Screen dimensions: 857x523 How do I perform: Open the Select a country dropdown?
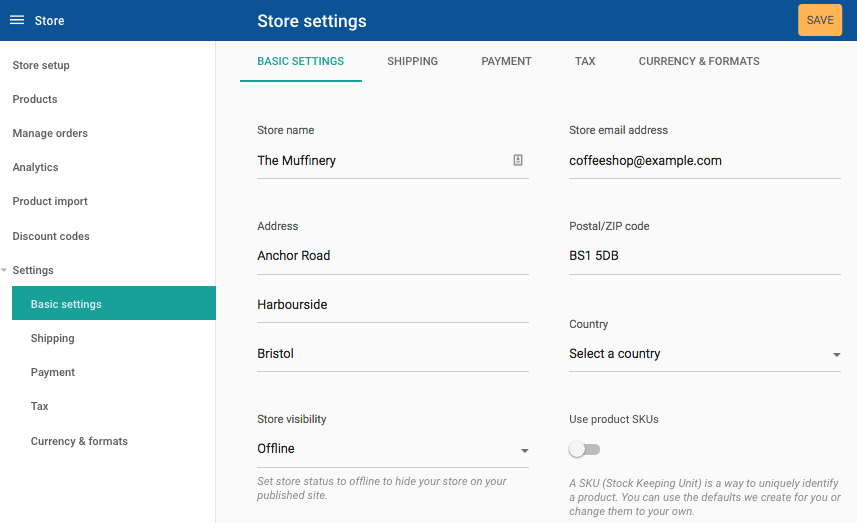pyautogui.click(x=705, y=354)
